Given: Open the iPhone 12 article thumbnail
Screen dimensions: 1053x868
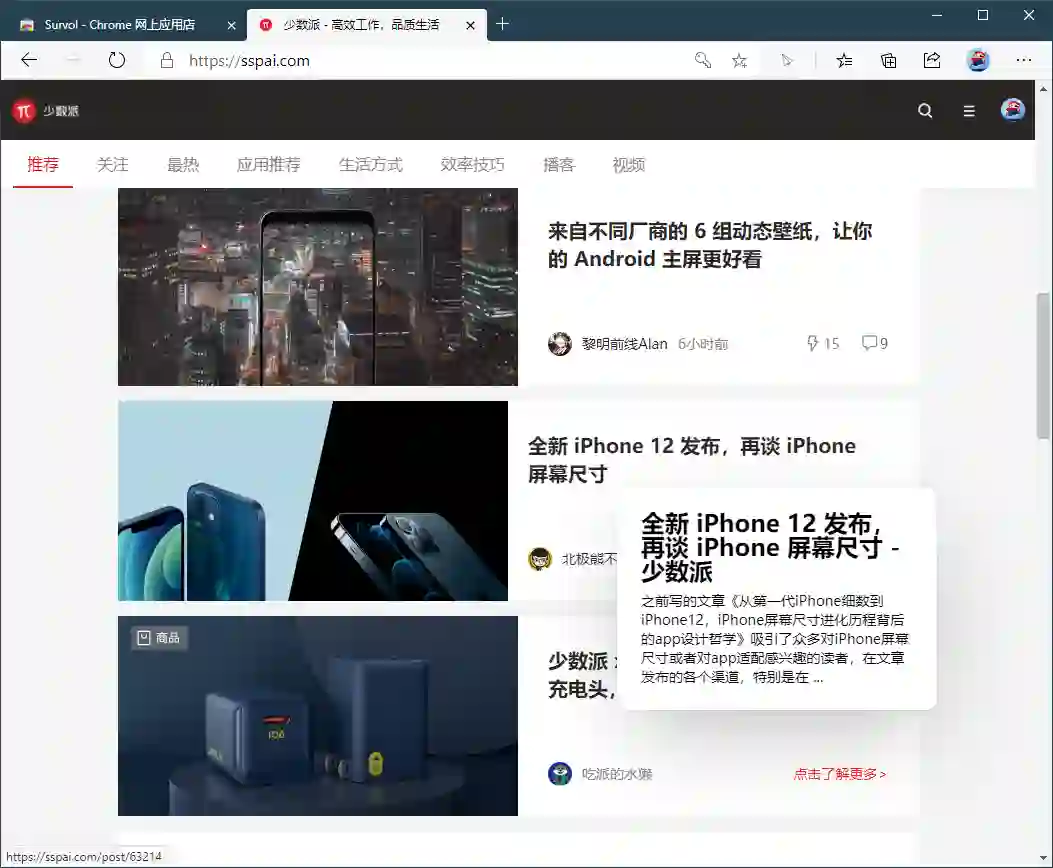Looking at the screenshot, I should [x=313, y=501].
